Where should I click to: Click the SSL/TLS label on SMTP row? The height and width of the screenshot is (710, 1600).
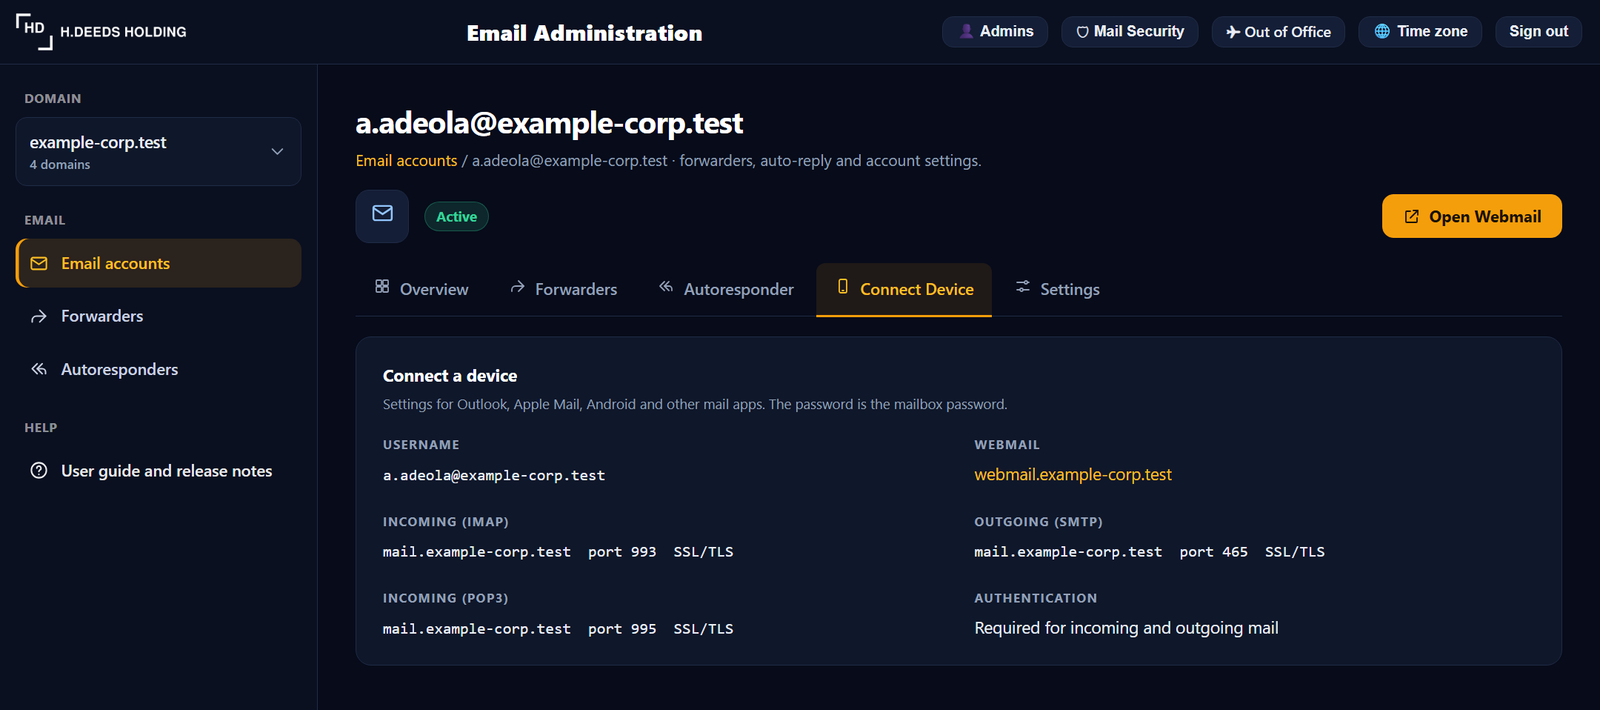[x=1295, y=552]
